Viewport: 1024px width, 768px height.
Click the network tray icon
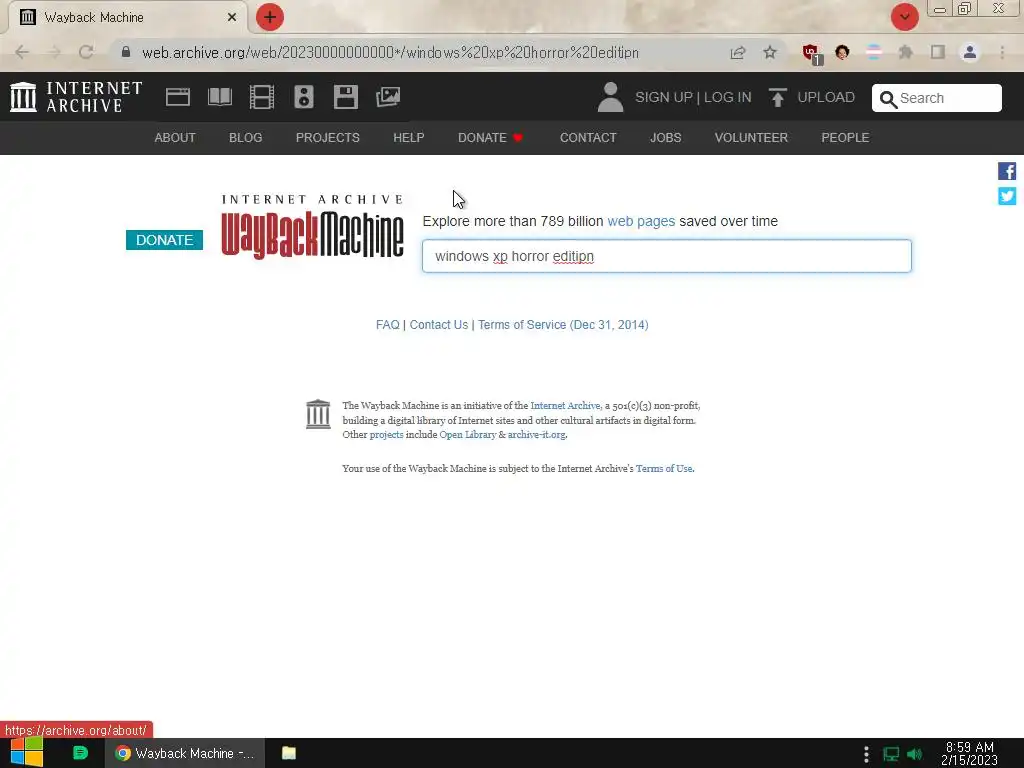[891, 754]
